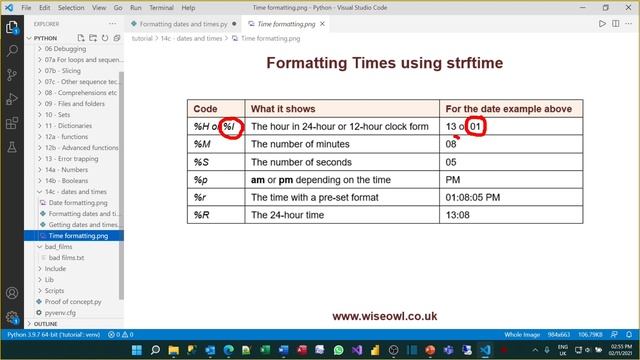Expand the 06 Debugging folder
Image resolution: width=640 pixels, height=360 pixels.
click(x=65, y=49)
